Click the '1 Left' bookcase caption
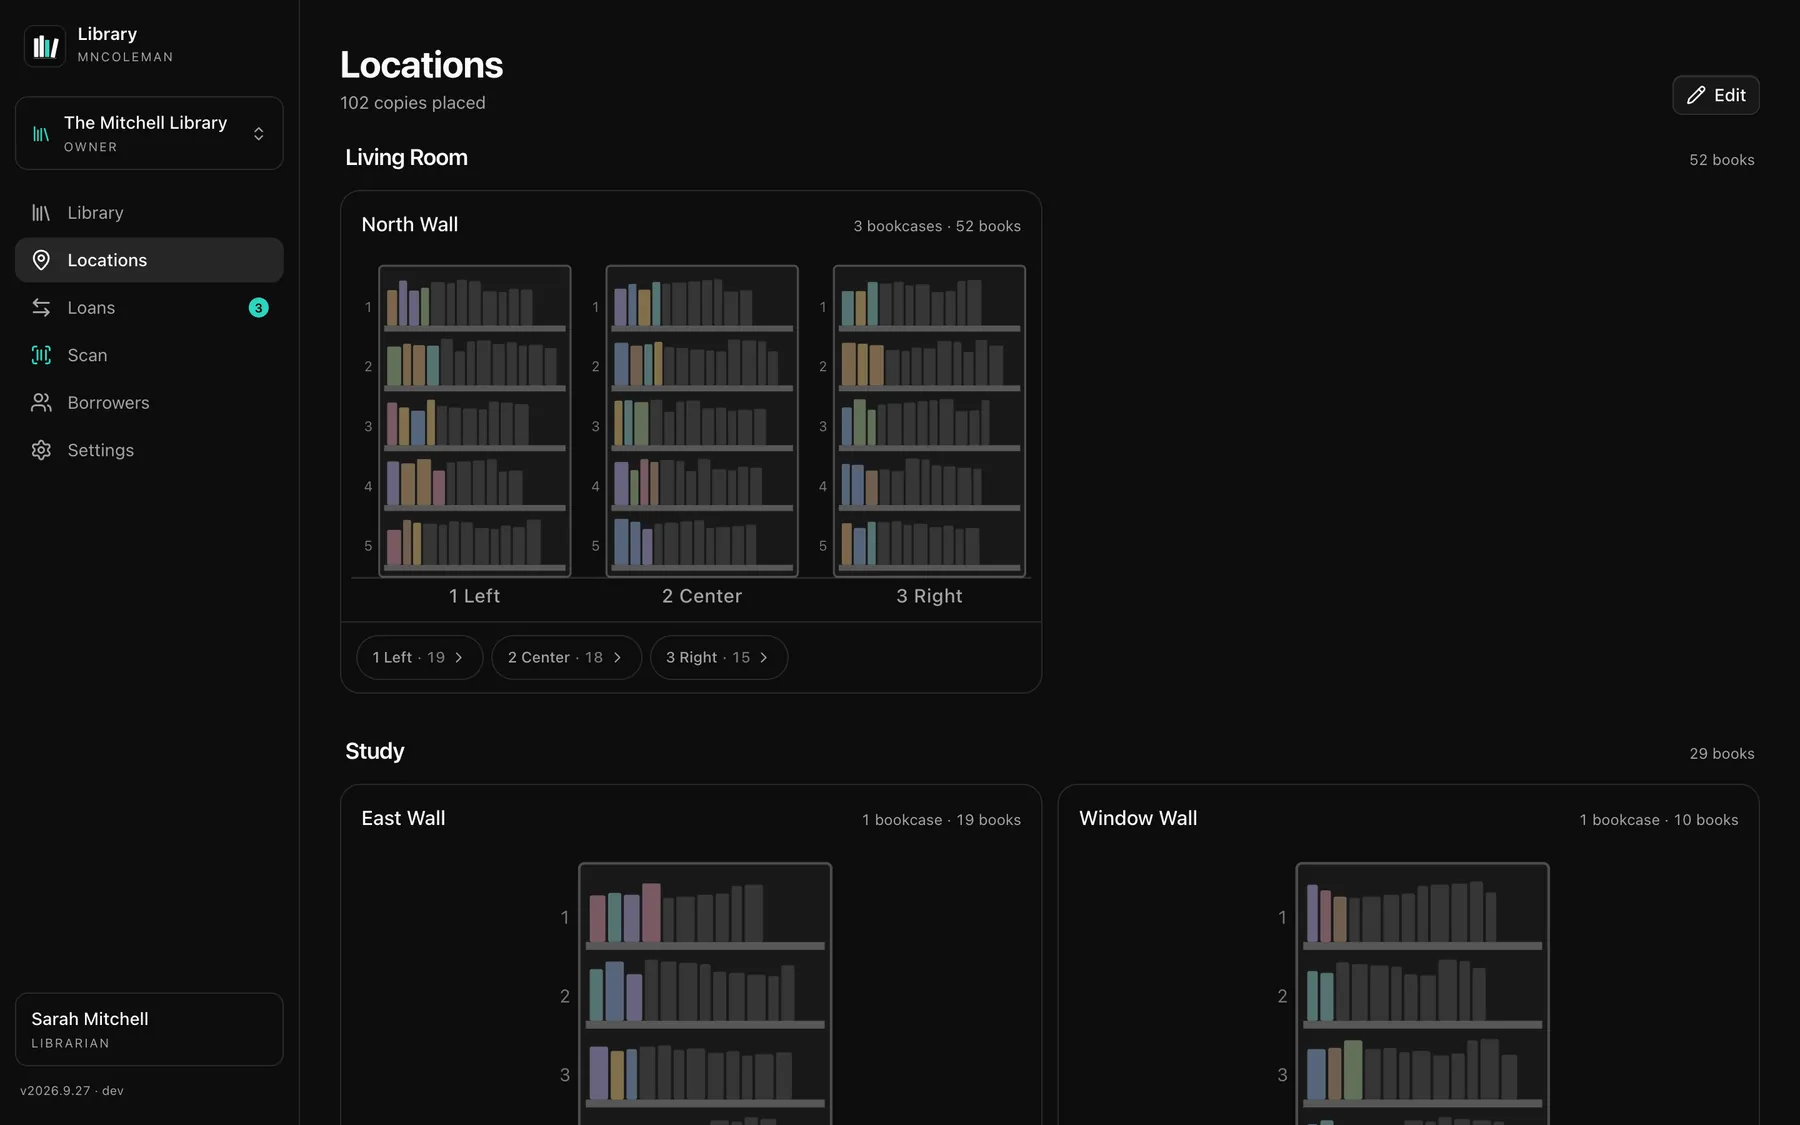1800x1125 pixels. coord(474,596)
